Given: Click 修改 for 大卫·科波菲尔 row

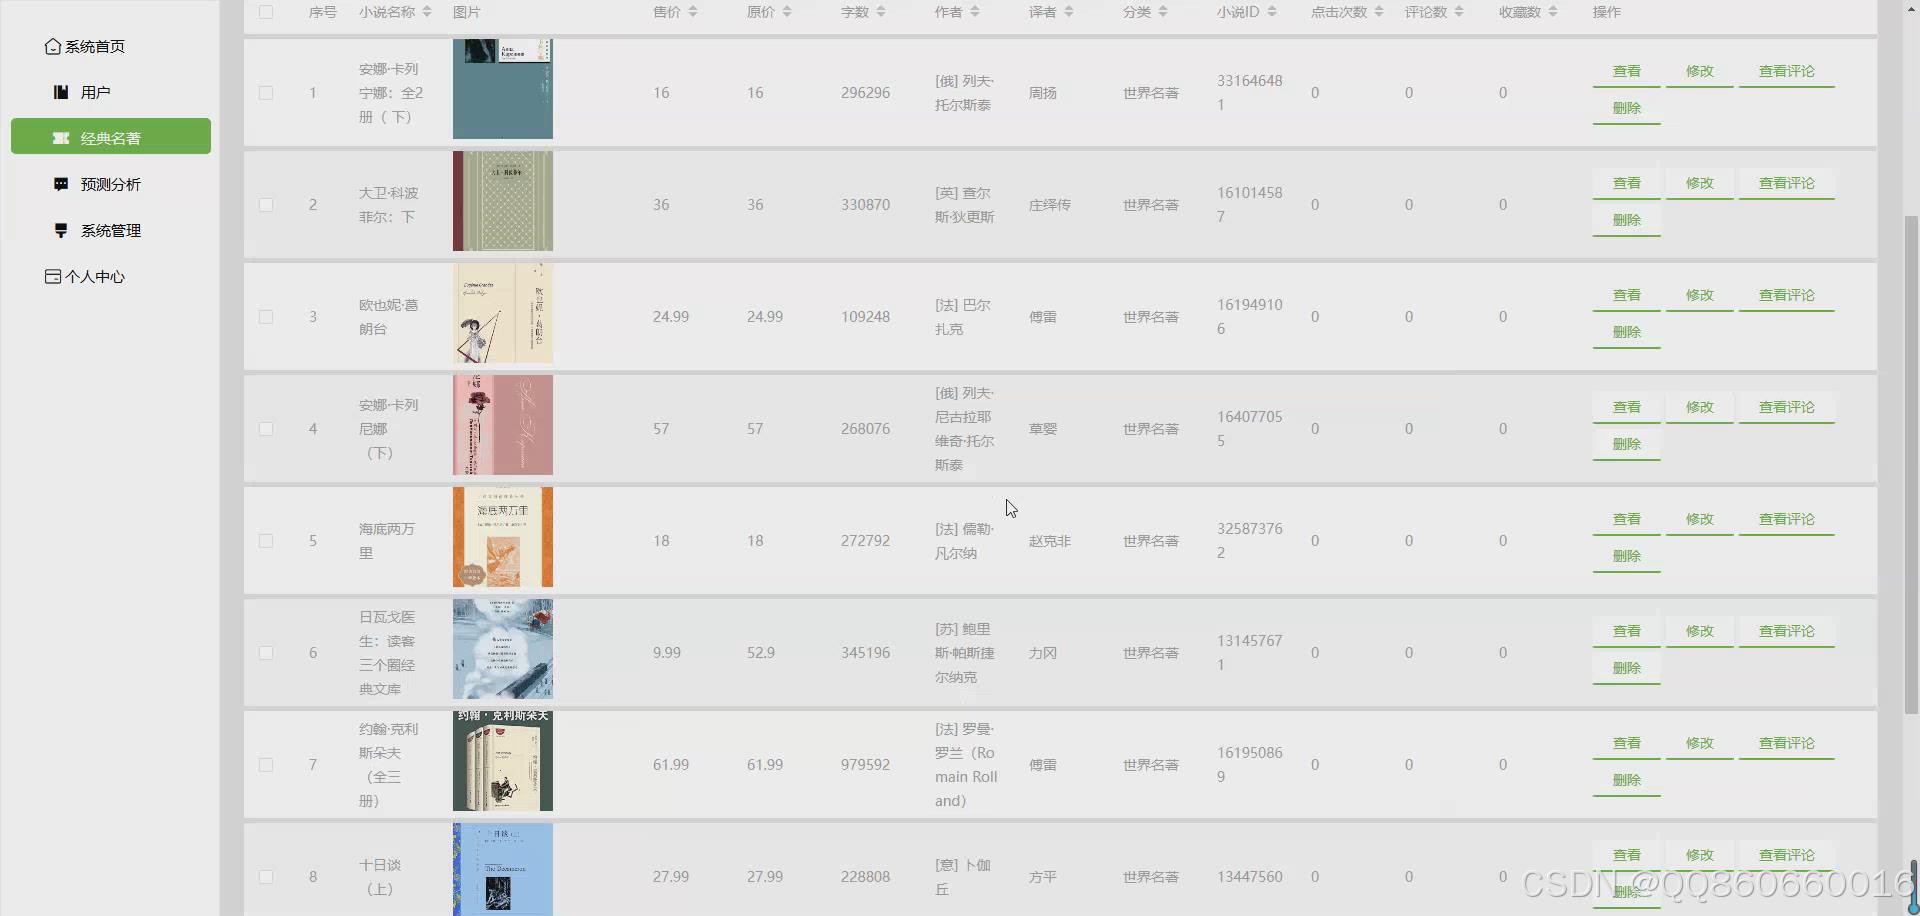Looking at the screenshot, I should pyautogui.click(x=1700, y=183).
